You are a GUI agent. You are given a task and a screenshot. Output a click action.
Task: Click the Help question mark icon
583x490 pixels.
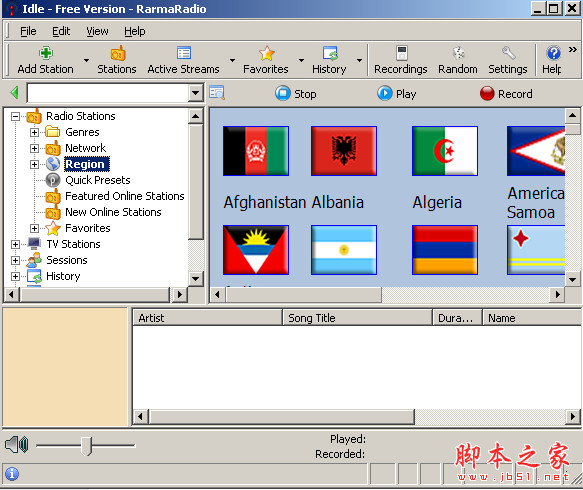553,53
